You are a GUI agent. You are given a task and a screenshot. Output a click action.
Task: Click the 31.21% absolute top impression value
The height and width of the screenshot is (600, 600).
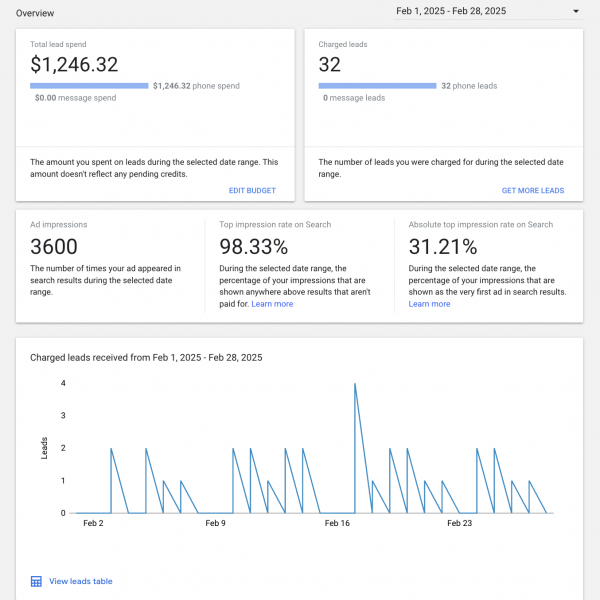tap(442, 246)
